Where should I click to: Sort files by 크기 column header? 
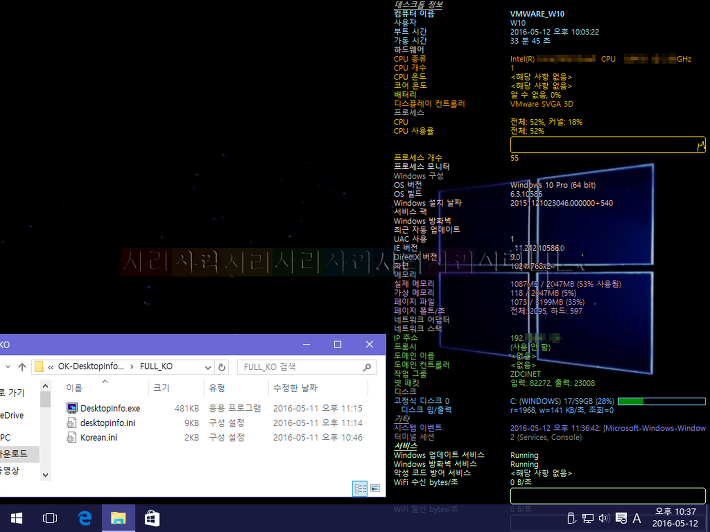161,388
